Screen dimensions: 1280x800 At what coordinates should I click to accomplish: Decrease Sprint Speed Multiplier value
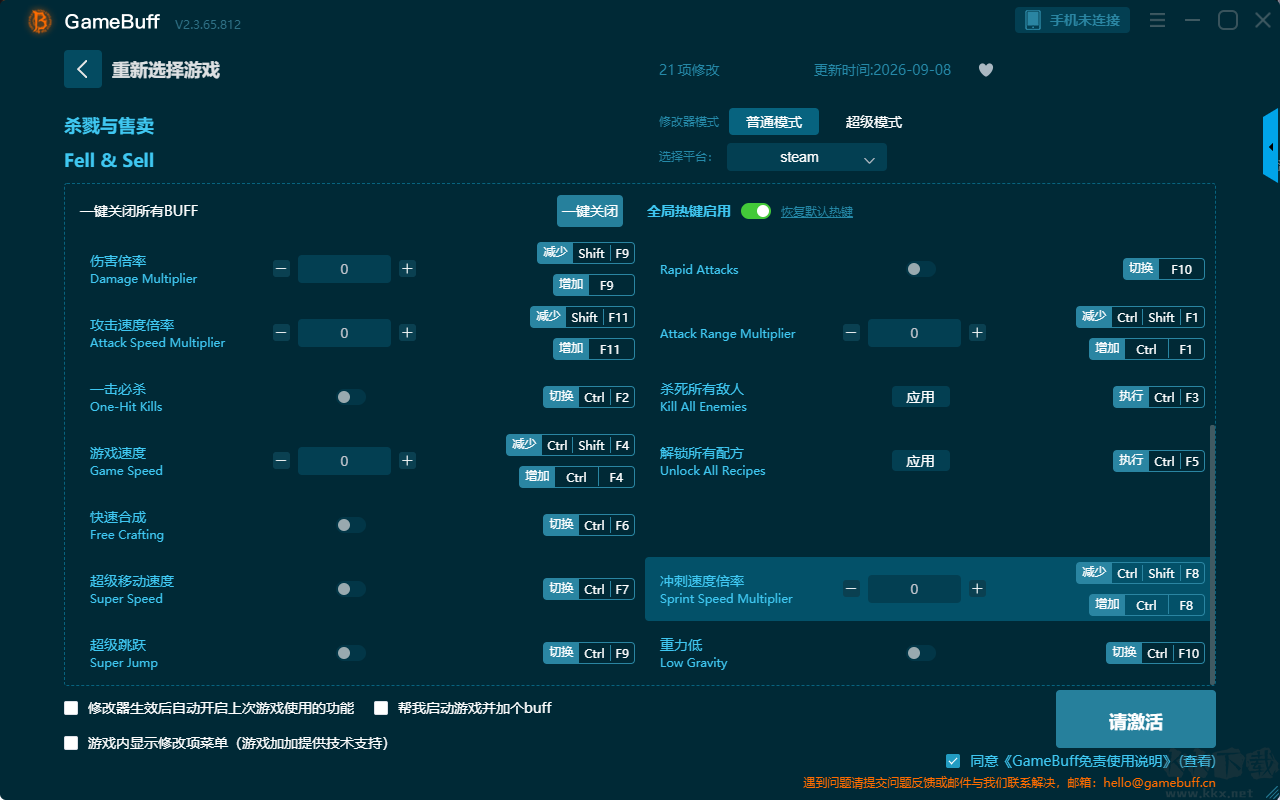pos(851,589)
